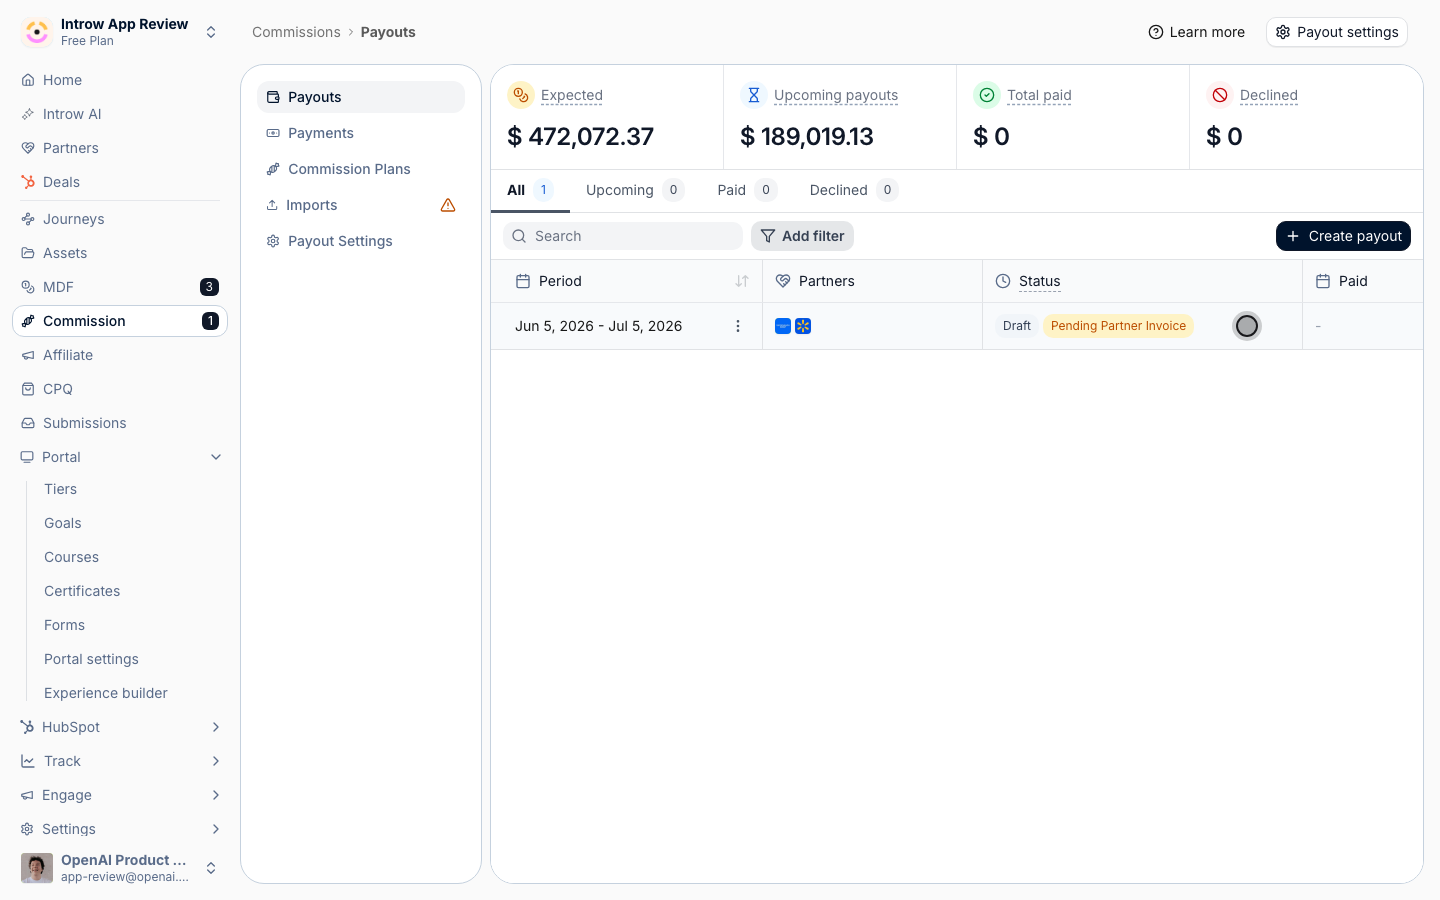Image resolution: width=1440 pixels, height=900 pixels.
Task: Toggle the circular status indicator in row
Action: (x=1247, y=326)
